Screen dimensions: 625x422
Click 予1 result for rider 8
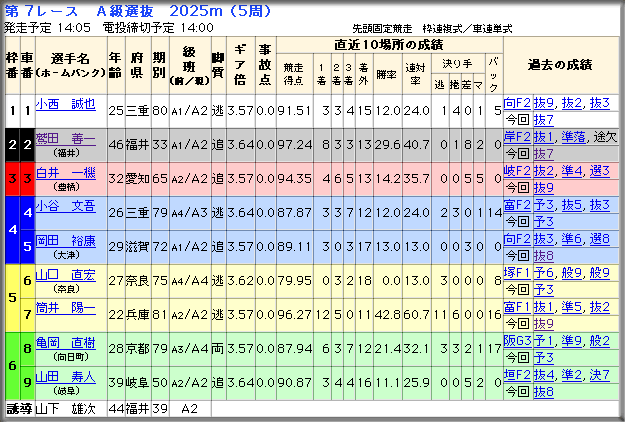(x=544, y=341)
